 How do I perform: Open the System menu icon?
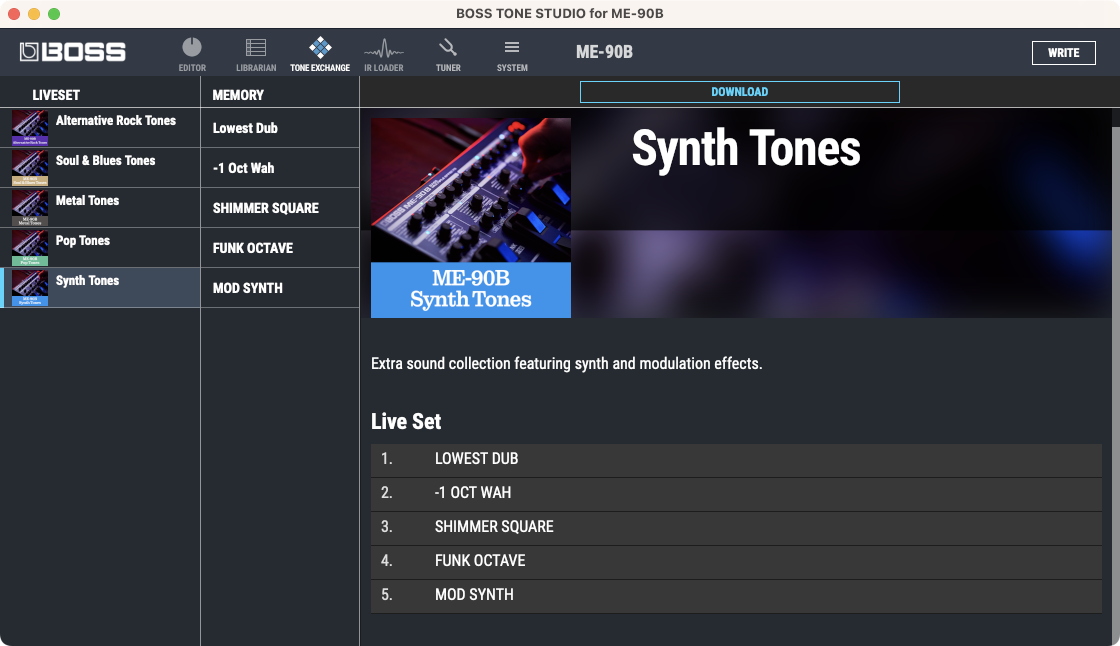(x=512, y=49)
